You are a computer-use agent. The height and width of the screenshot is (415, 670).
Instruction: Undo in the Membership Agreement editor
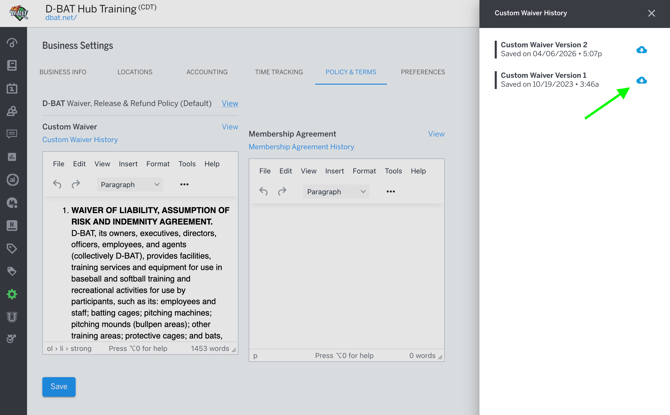(264, 191)
